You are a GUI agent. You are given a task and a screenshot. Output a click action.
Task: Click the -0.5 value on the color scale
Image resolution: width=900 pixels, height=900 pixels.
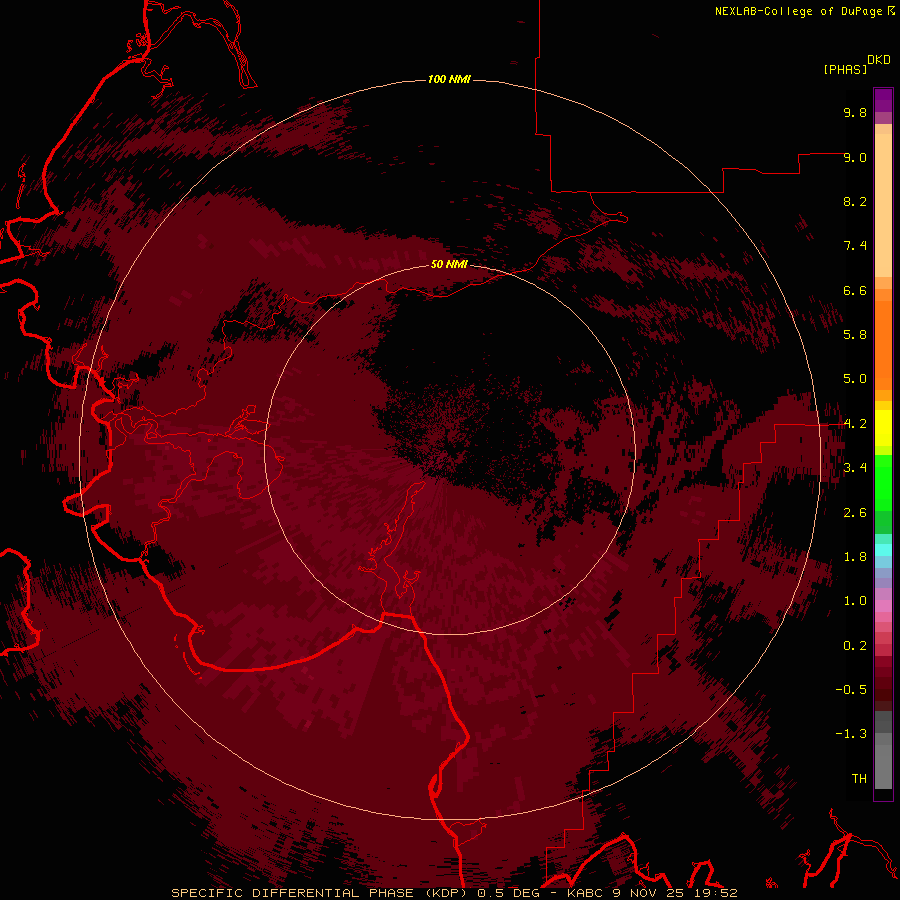(x=851, y=690)
